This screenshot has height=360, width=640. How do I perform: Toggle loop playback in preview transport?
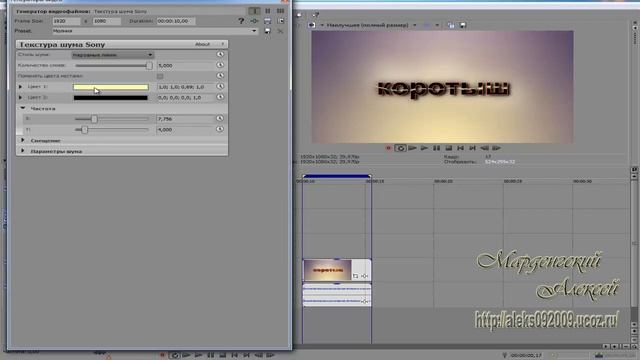400,148
